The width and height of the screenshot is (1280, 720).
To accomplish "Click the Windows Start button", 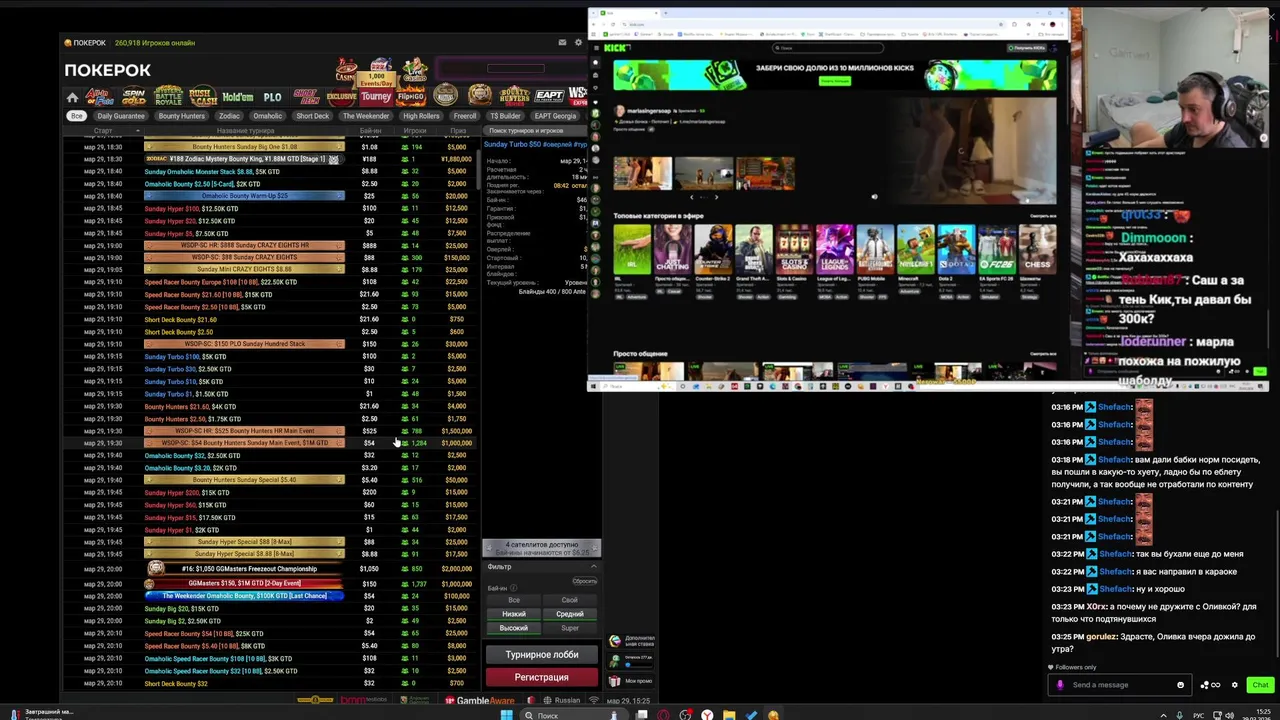I will [x=506, y=715].
